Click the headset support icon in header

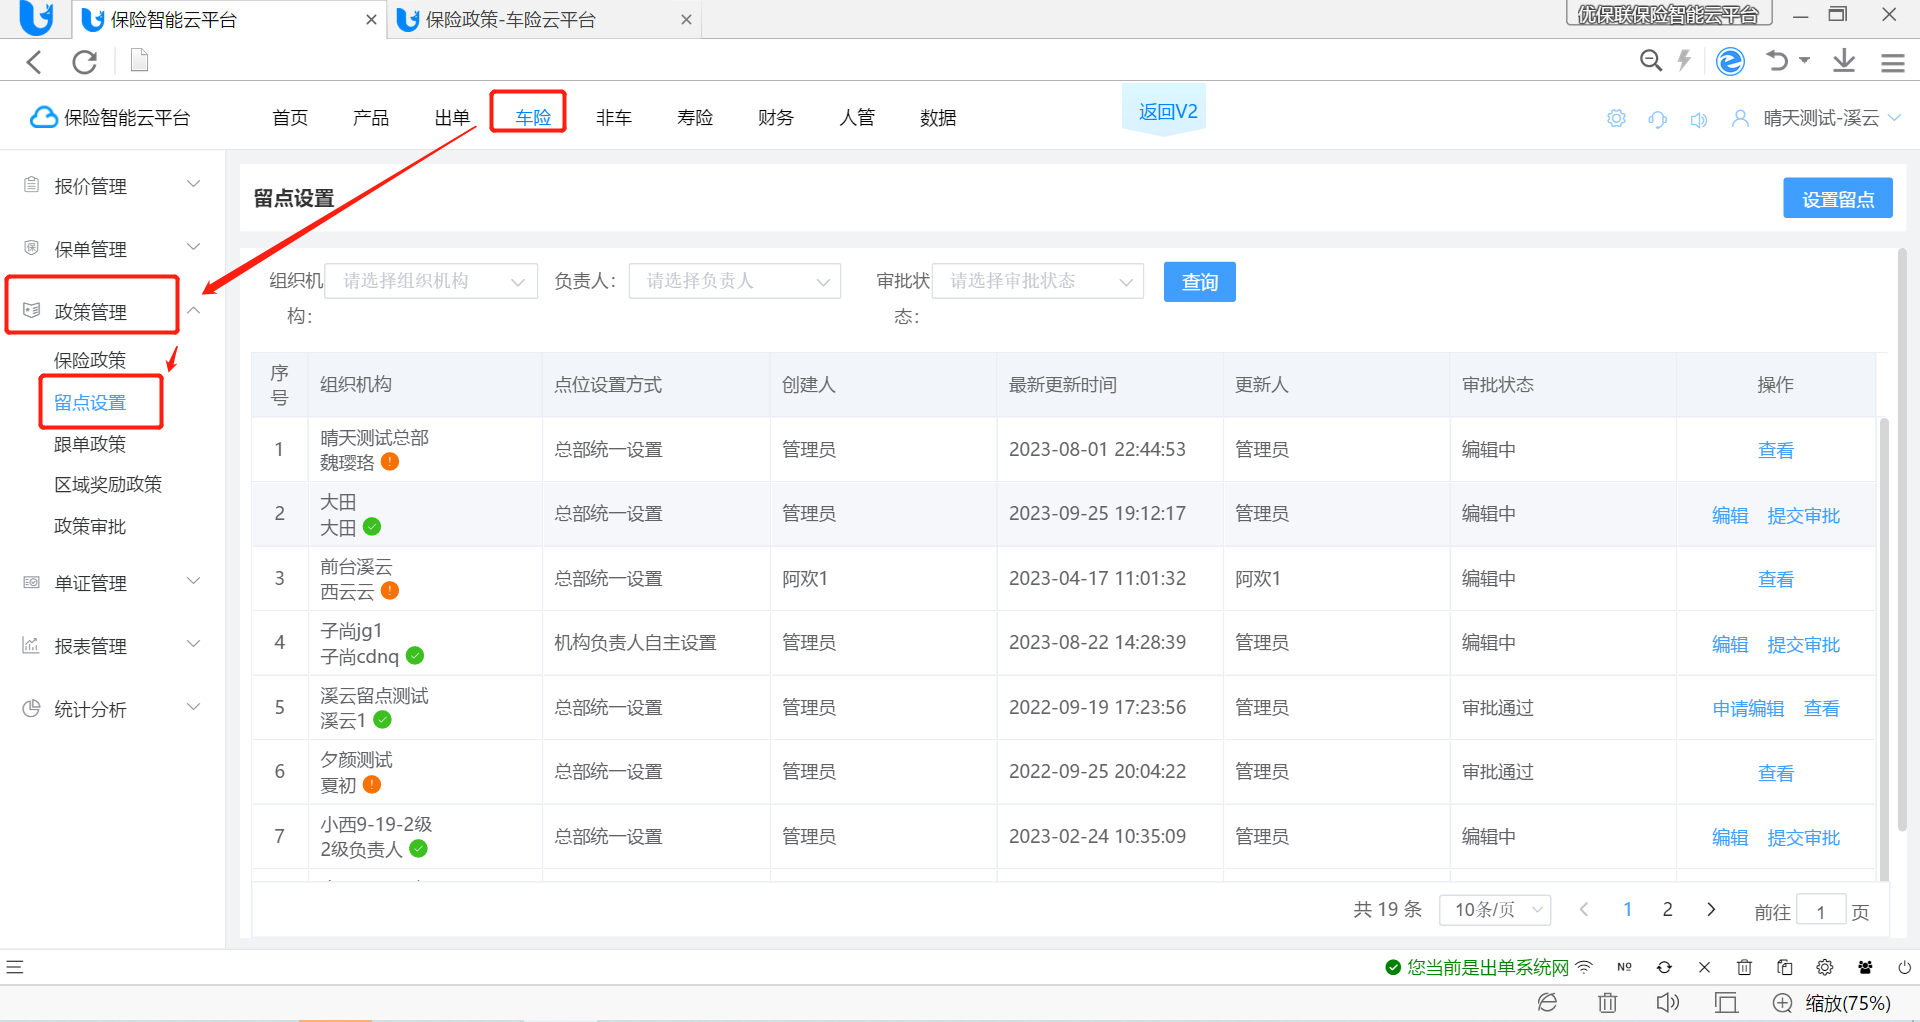1658,119
